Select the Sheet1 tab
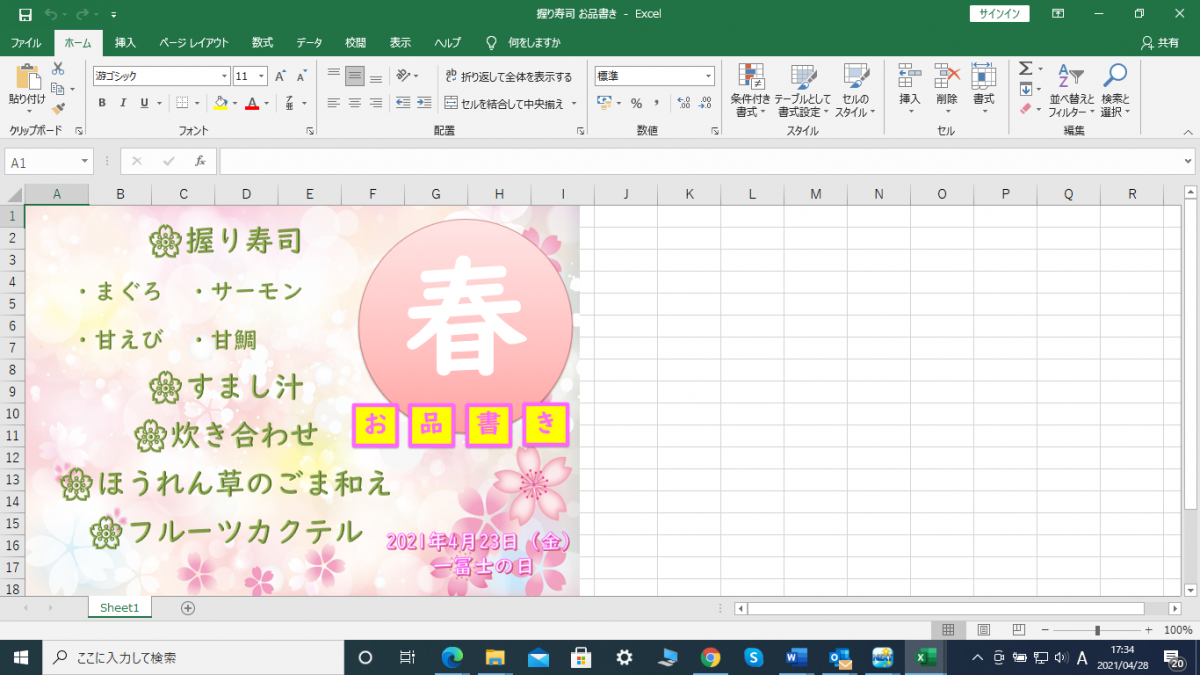The image size is (1200, 675). 119,608
